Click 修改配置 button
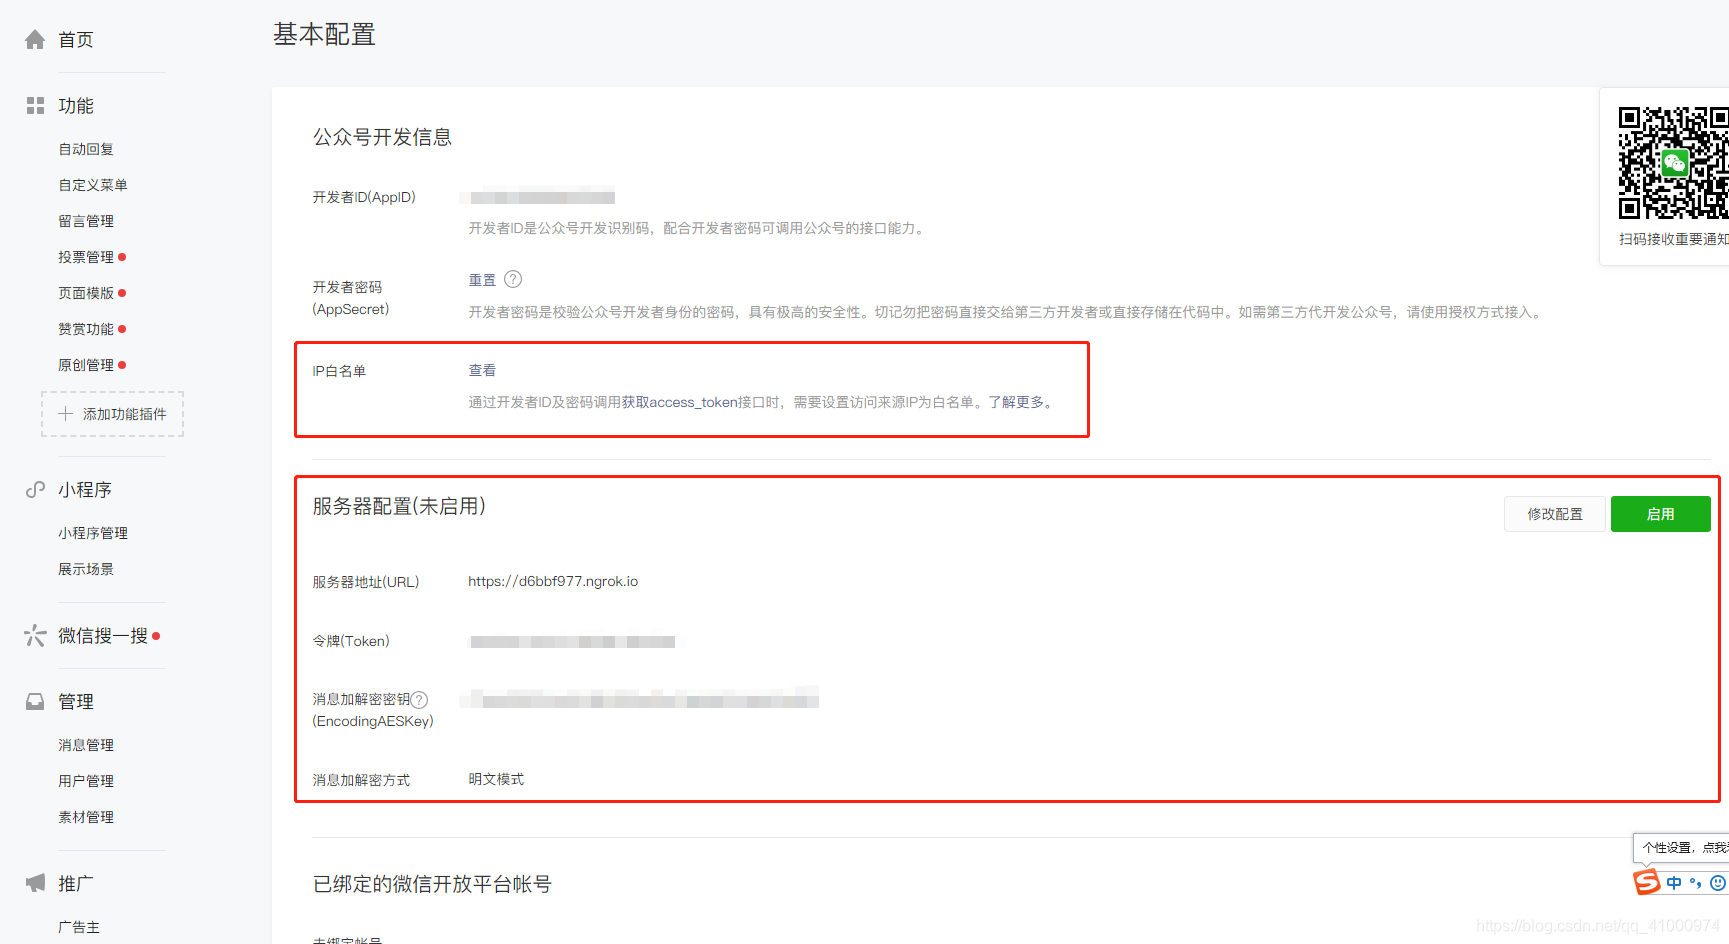Image resolution: width=1729 pixels, height=944 pixels. tap(1555, 514)
